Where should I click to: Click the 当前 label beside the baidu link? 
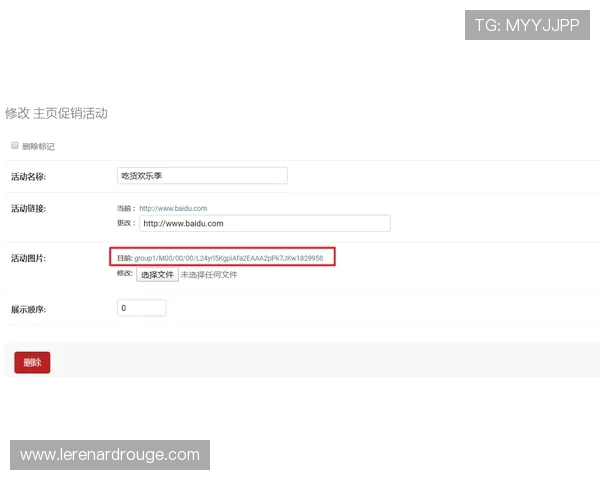coord(125,208)
